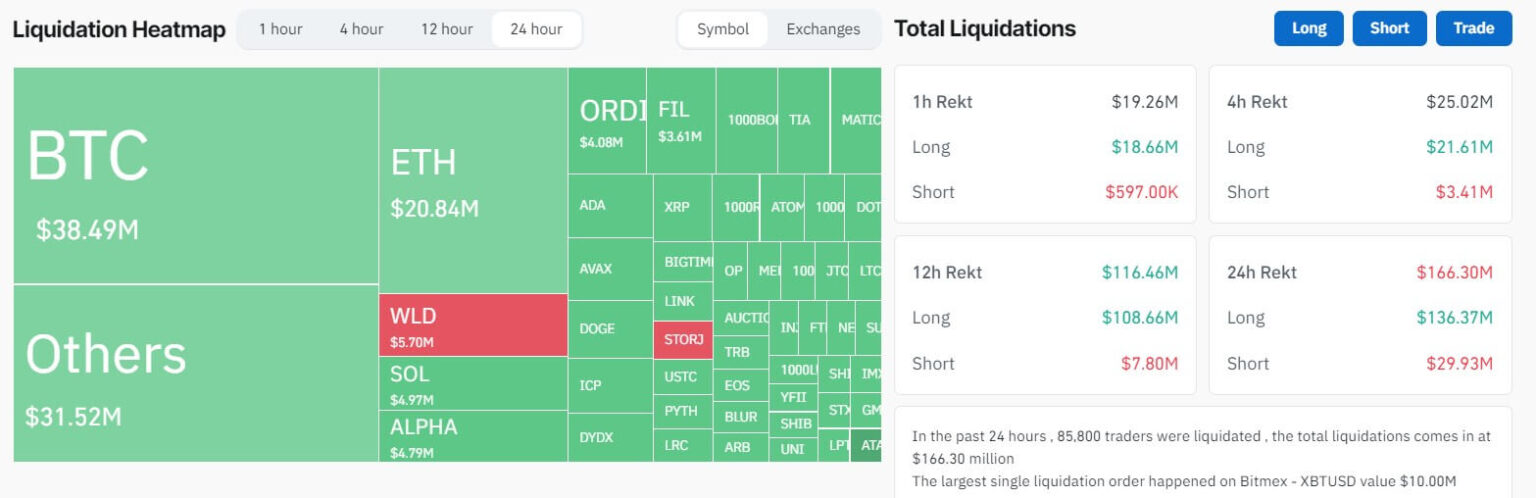Click the BTC $38.49M heatmap tile
Screen dimensions: 1536x498
click(196, 176)
